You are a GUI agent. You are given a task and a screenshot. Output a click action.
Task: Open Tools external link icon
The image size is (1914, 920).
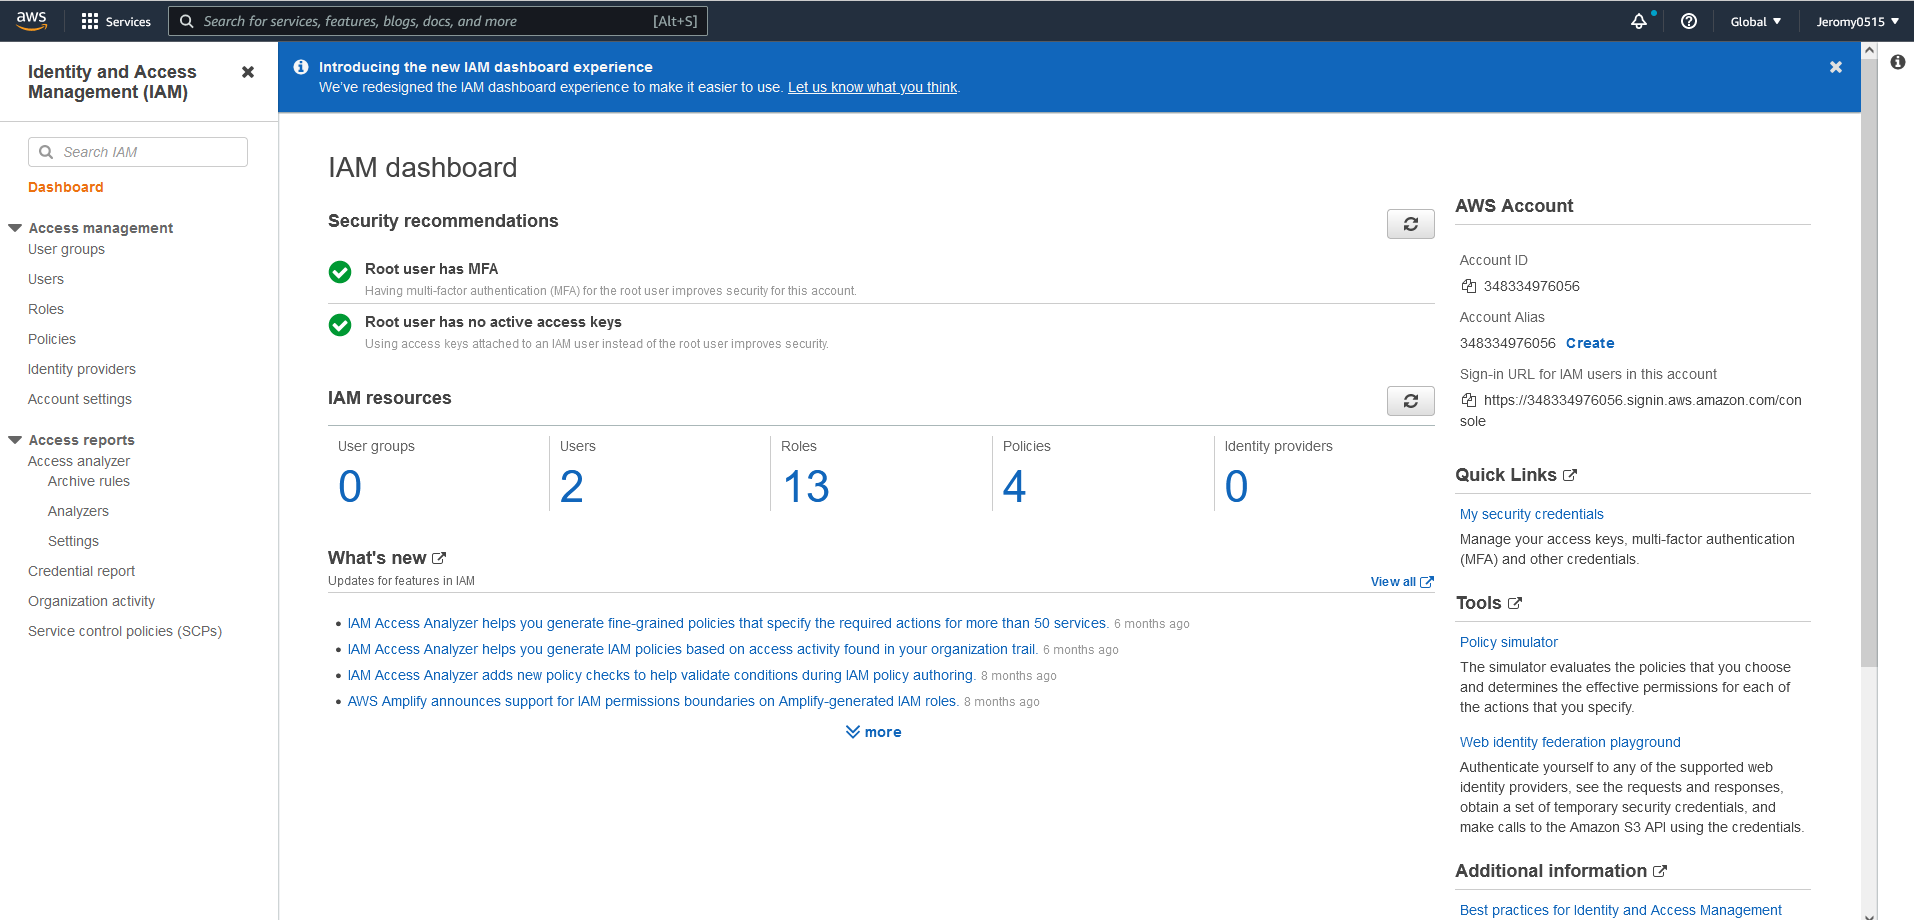[1515, 603]
